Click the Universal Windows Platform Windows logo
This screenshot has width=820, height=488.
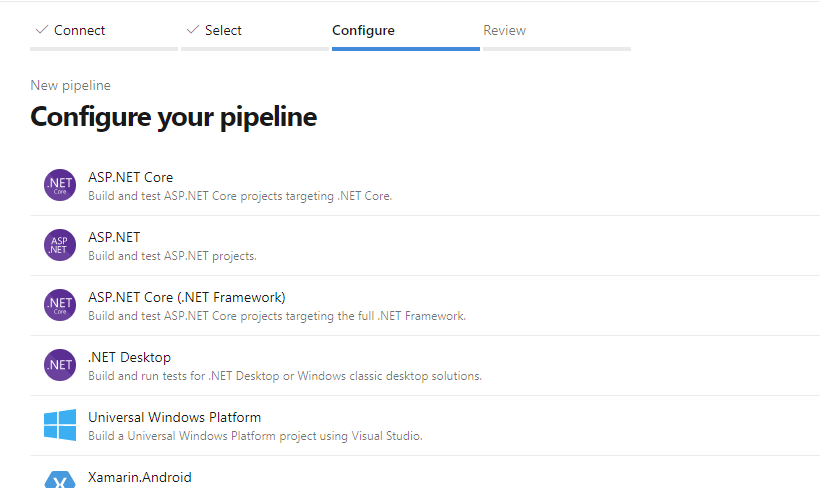[x=60, y=425]
